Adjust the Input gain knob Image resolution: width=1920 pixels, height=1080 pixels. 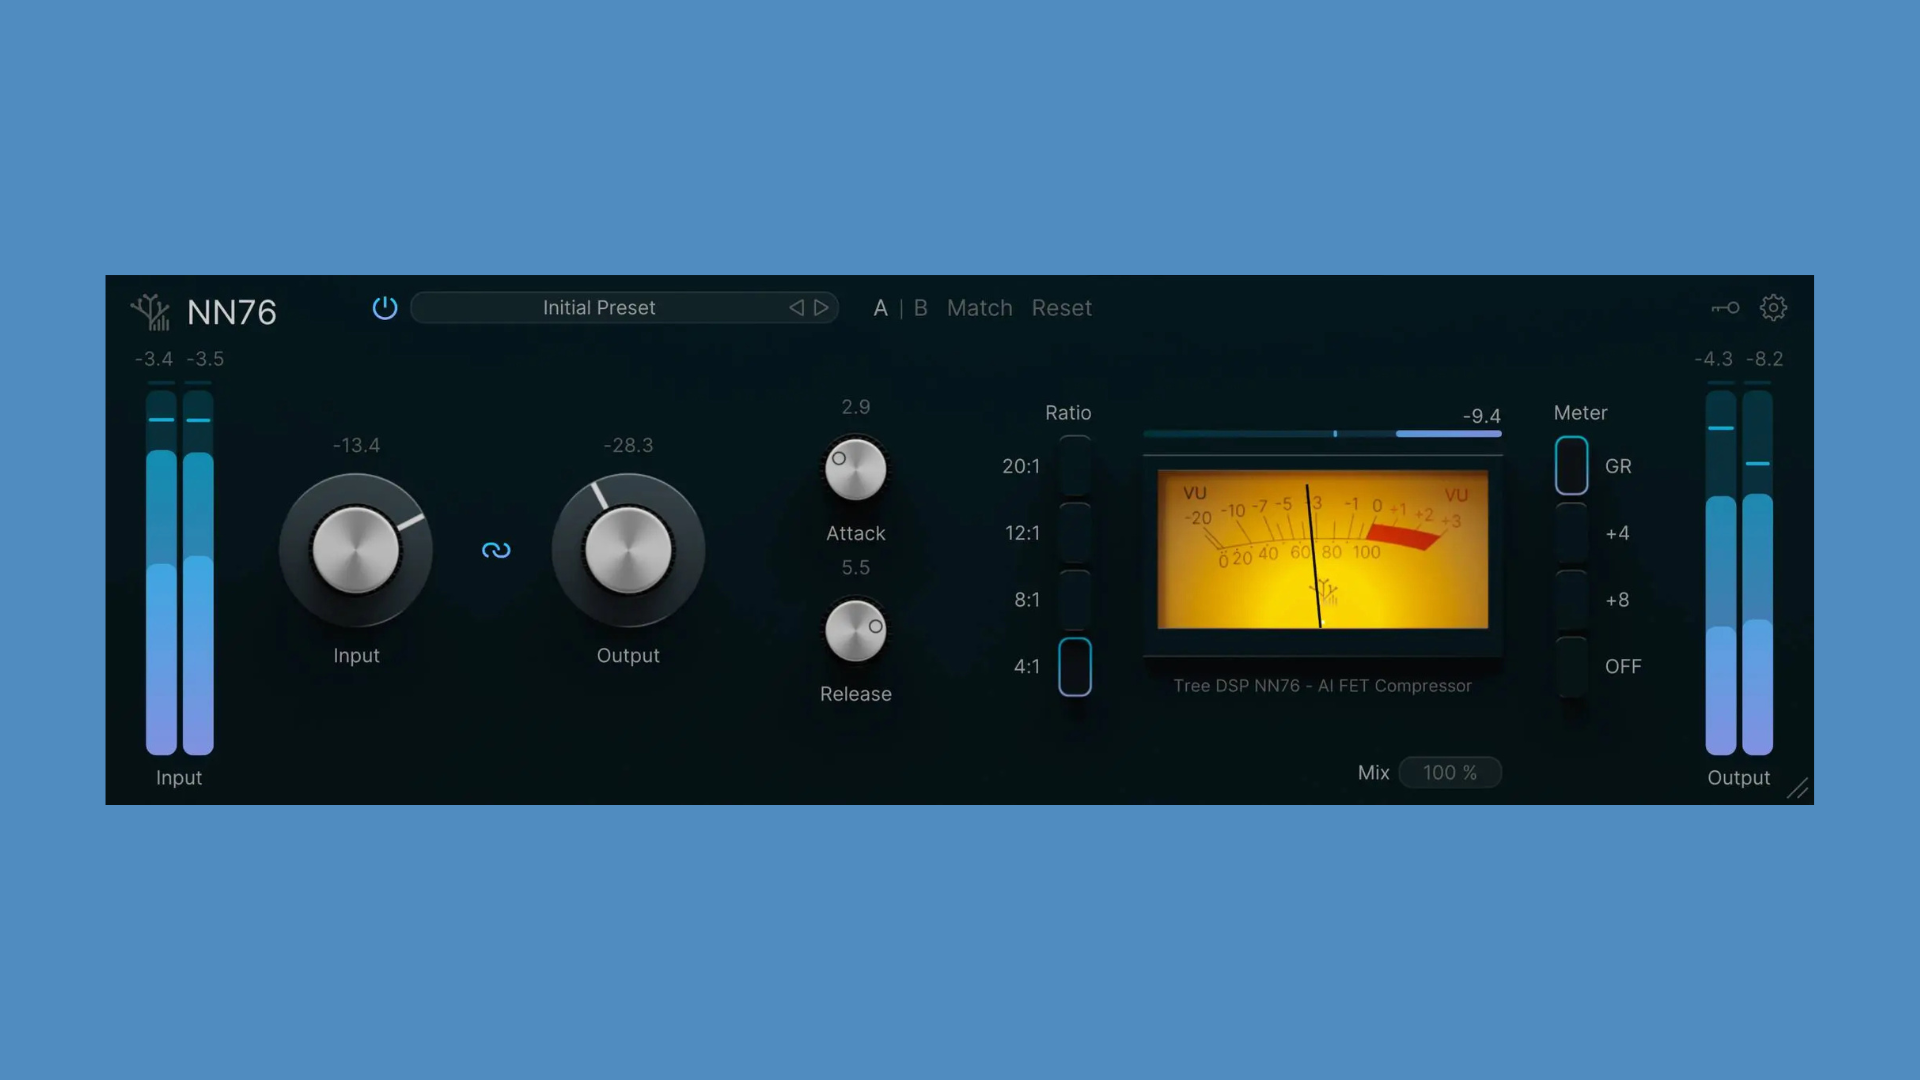[356, 550]
